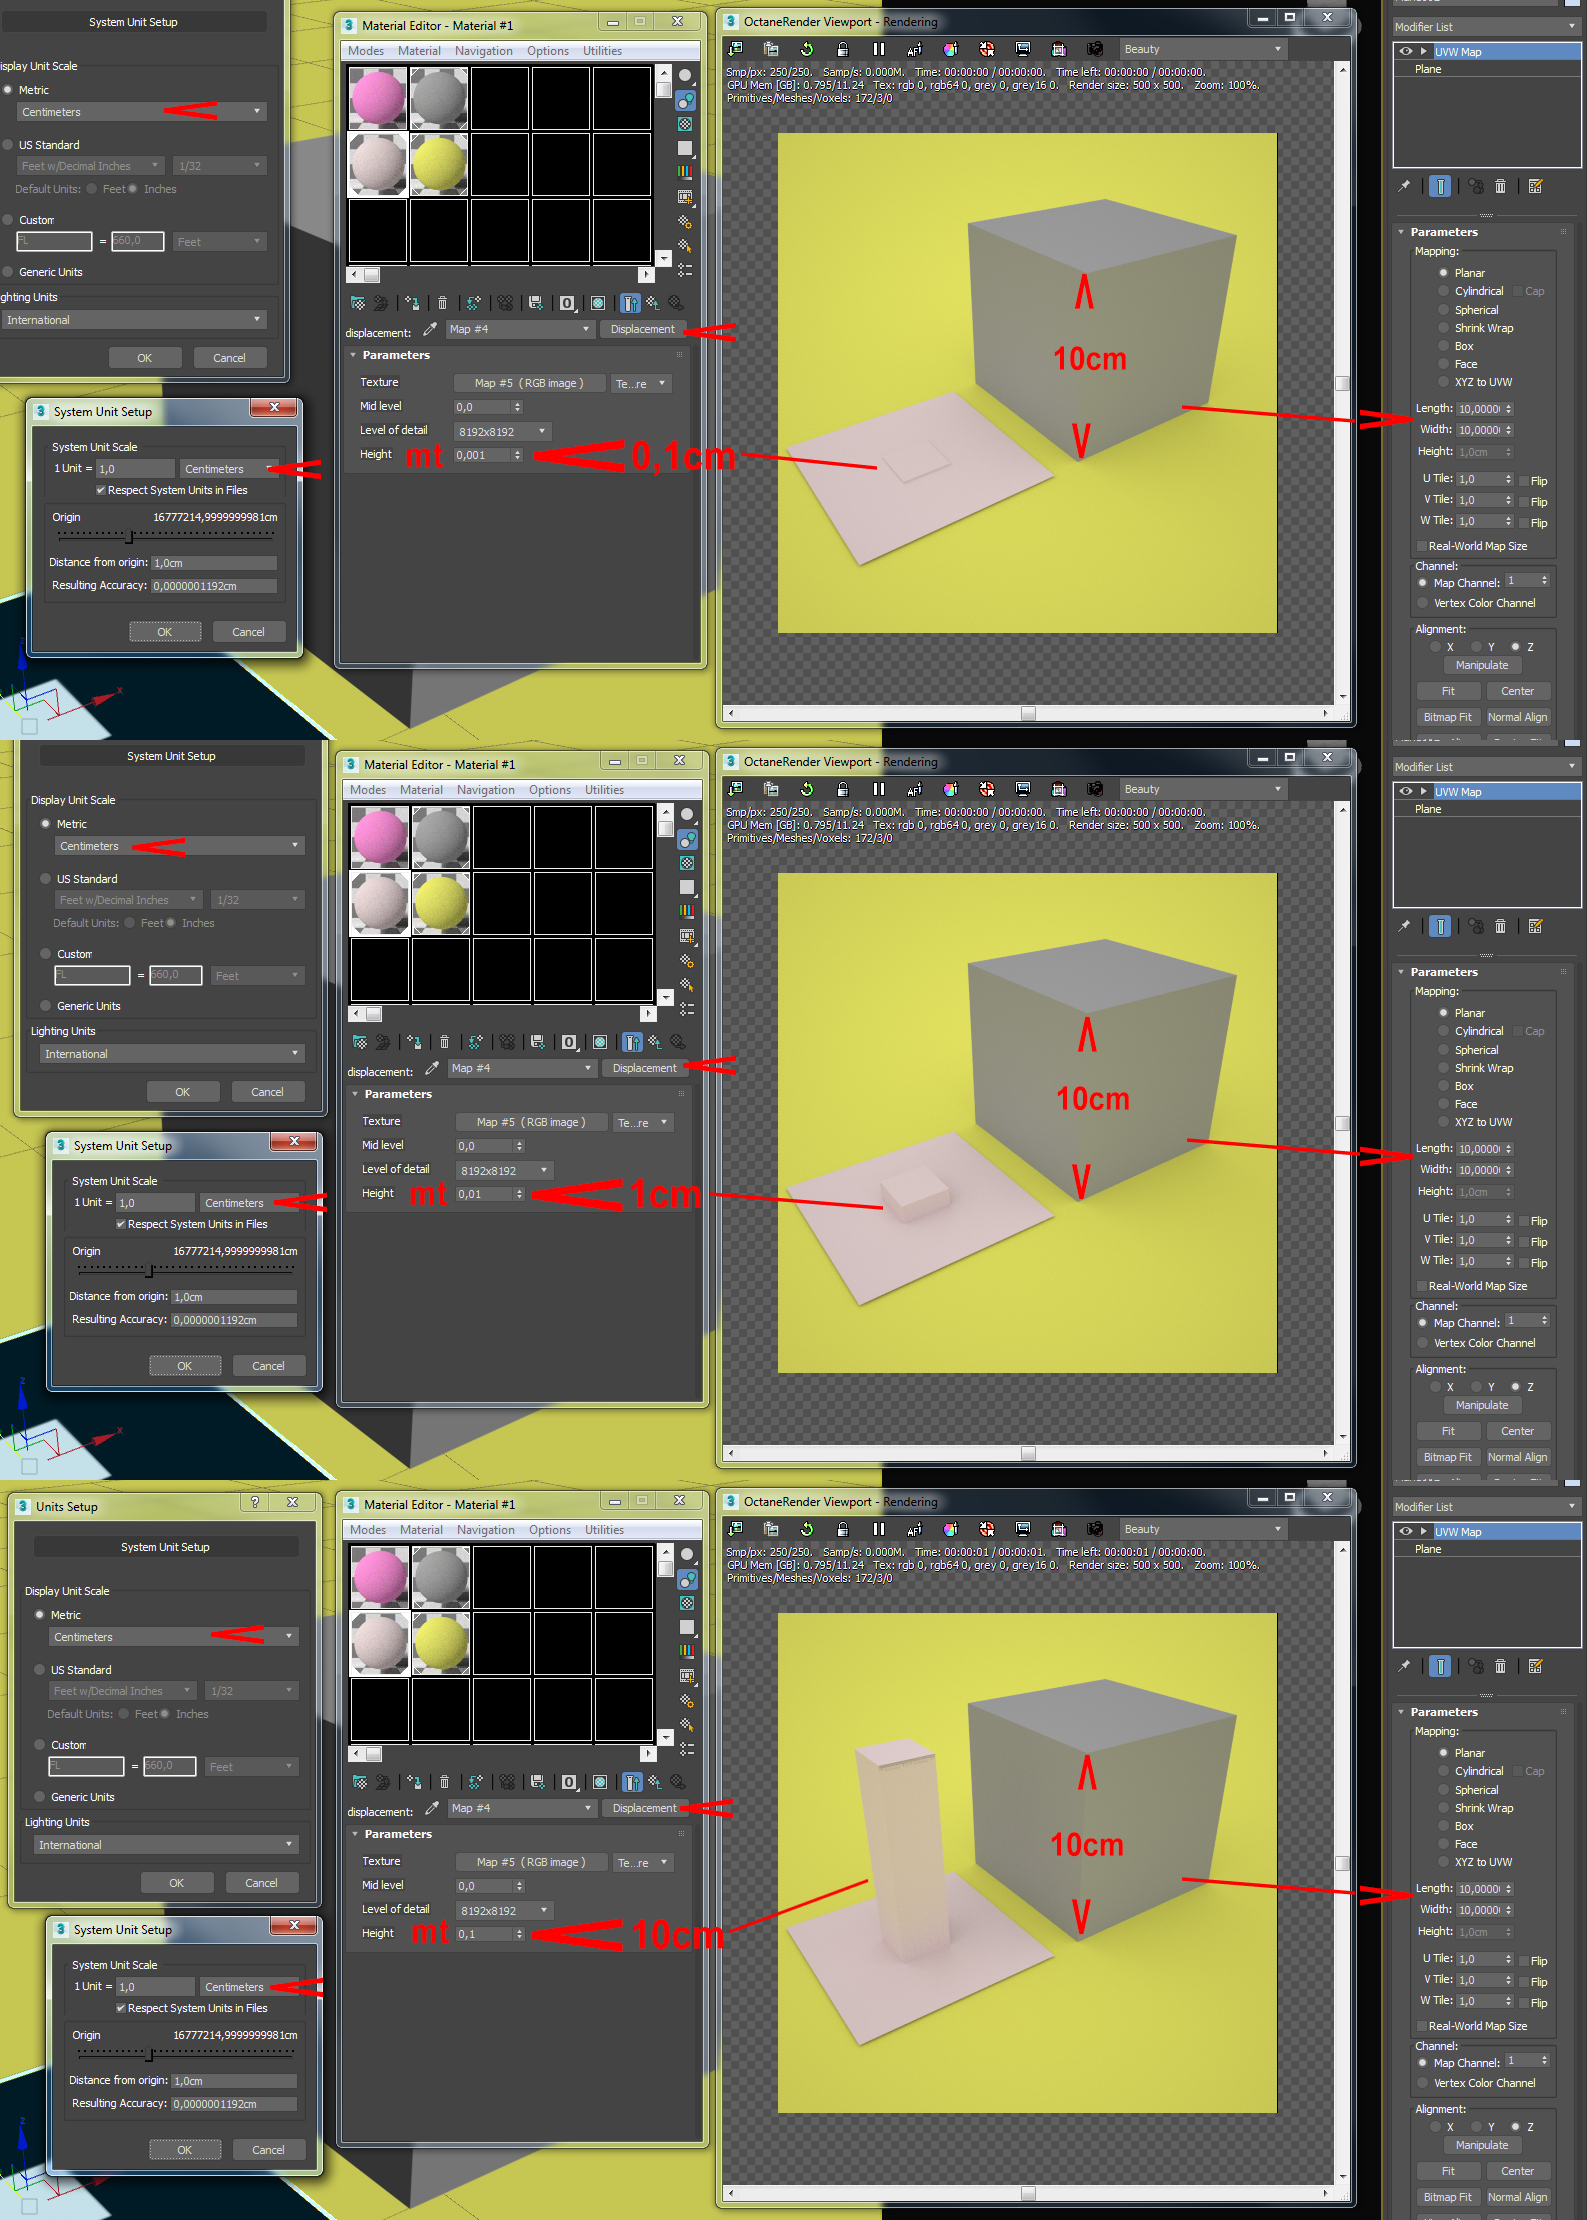Toggle Show End Result icon in top modifier panel
The image size is (1587, 2220).
coord(1440,186)
